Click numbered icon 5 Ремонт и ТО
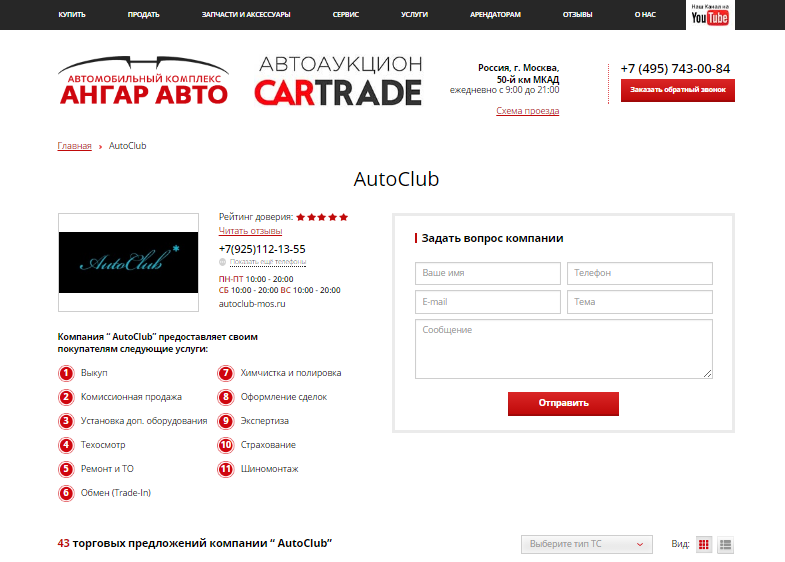This screenshot has width=785, height=562. pos(66,469)
